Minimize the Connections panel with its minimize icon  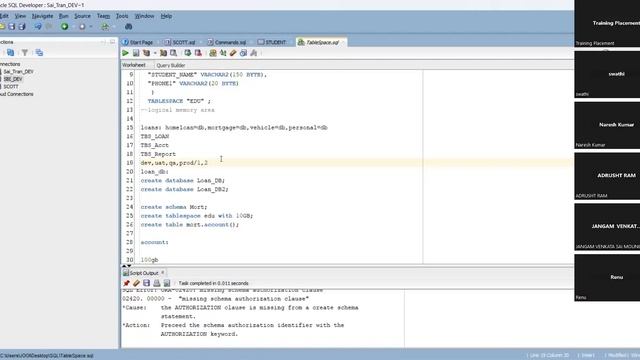pos(103,42)
